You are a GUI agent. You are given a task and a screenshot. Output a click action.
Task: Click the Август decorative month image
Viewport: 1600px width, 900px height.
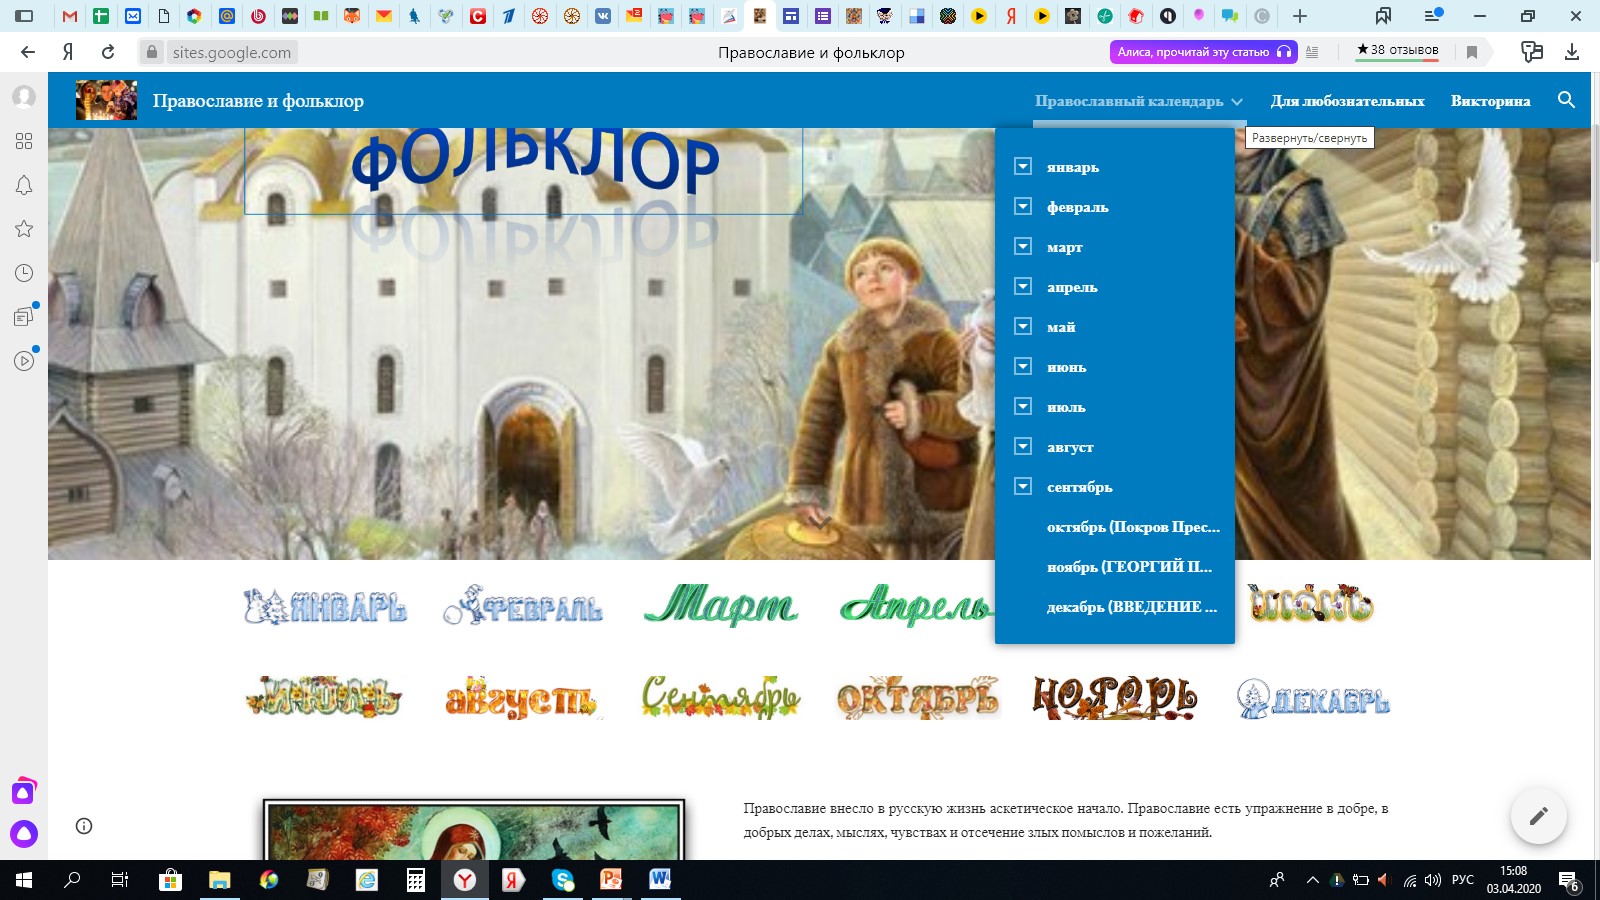click(x=521, y=698)
